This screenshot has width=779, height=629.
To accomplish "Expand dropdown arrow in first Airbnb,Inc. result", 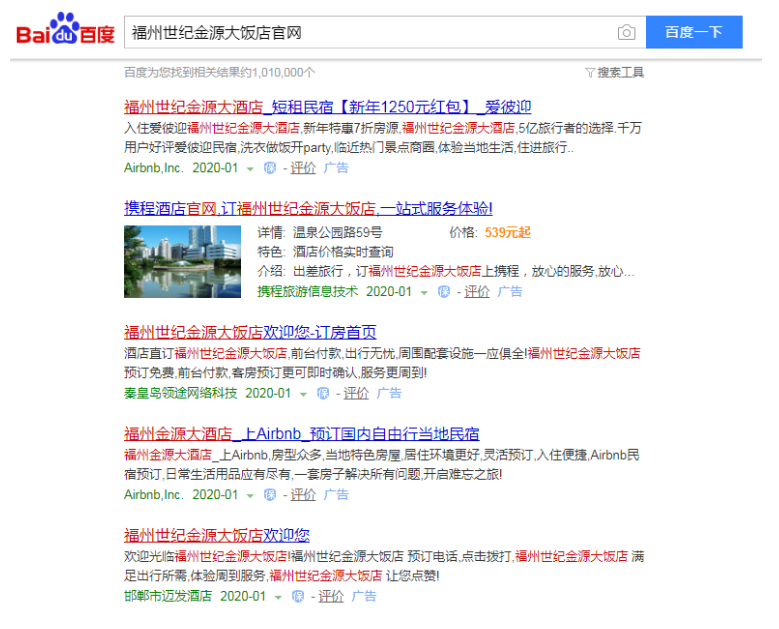I will tap(250, 169).
